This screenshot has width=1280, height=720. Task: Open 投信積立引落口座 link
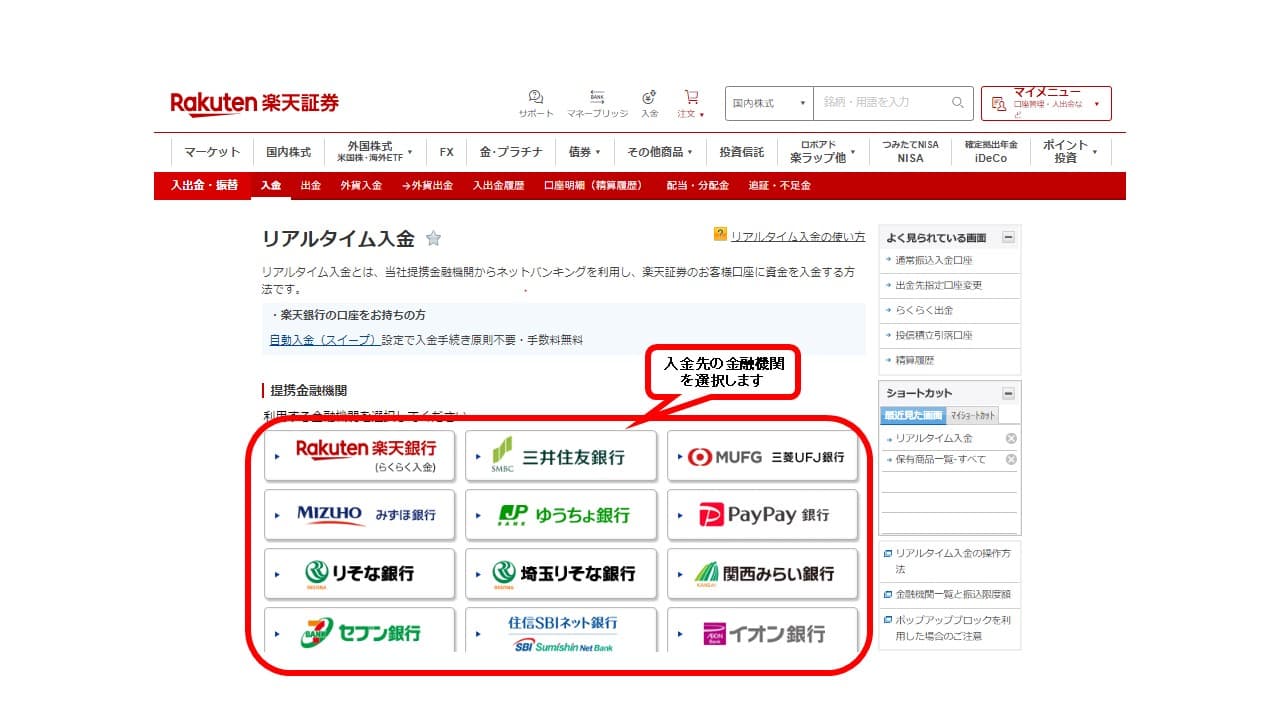click(x=934, y=335)
